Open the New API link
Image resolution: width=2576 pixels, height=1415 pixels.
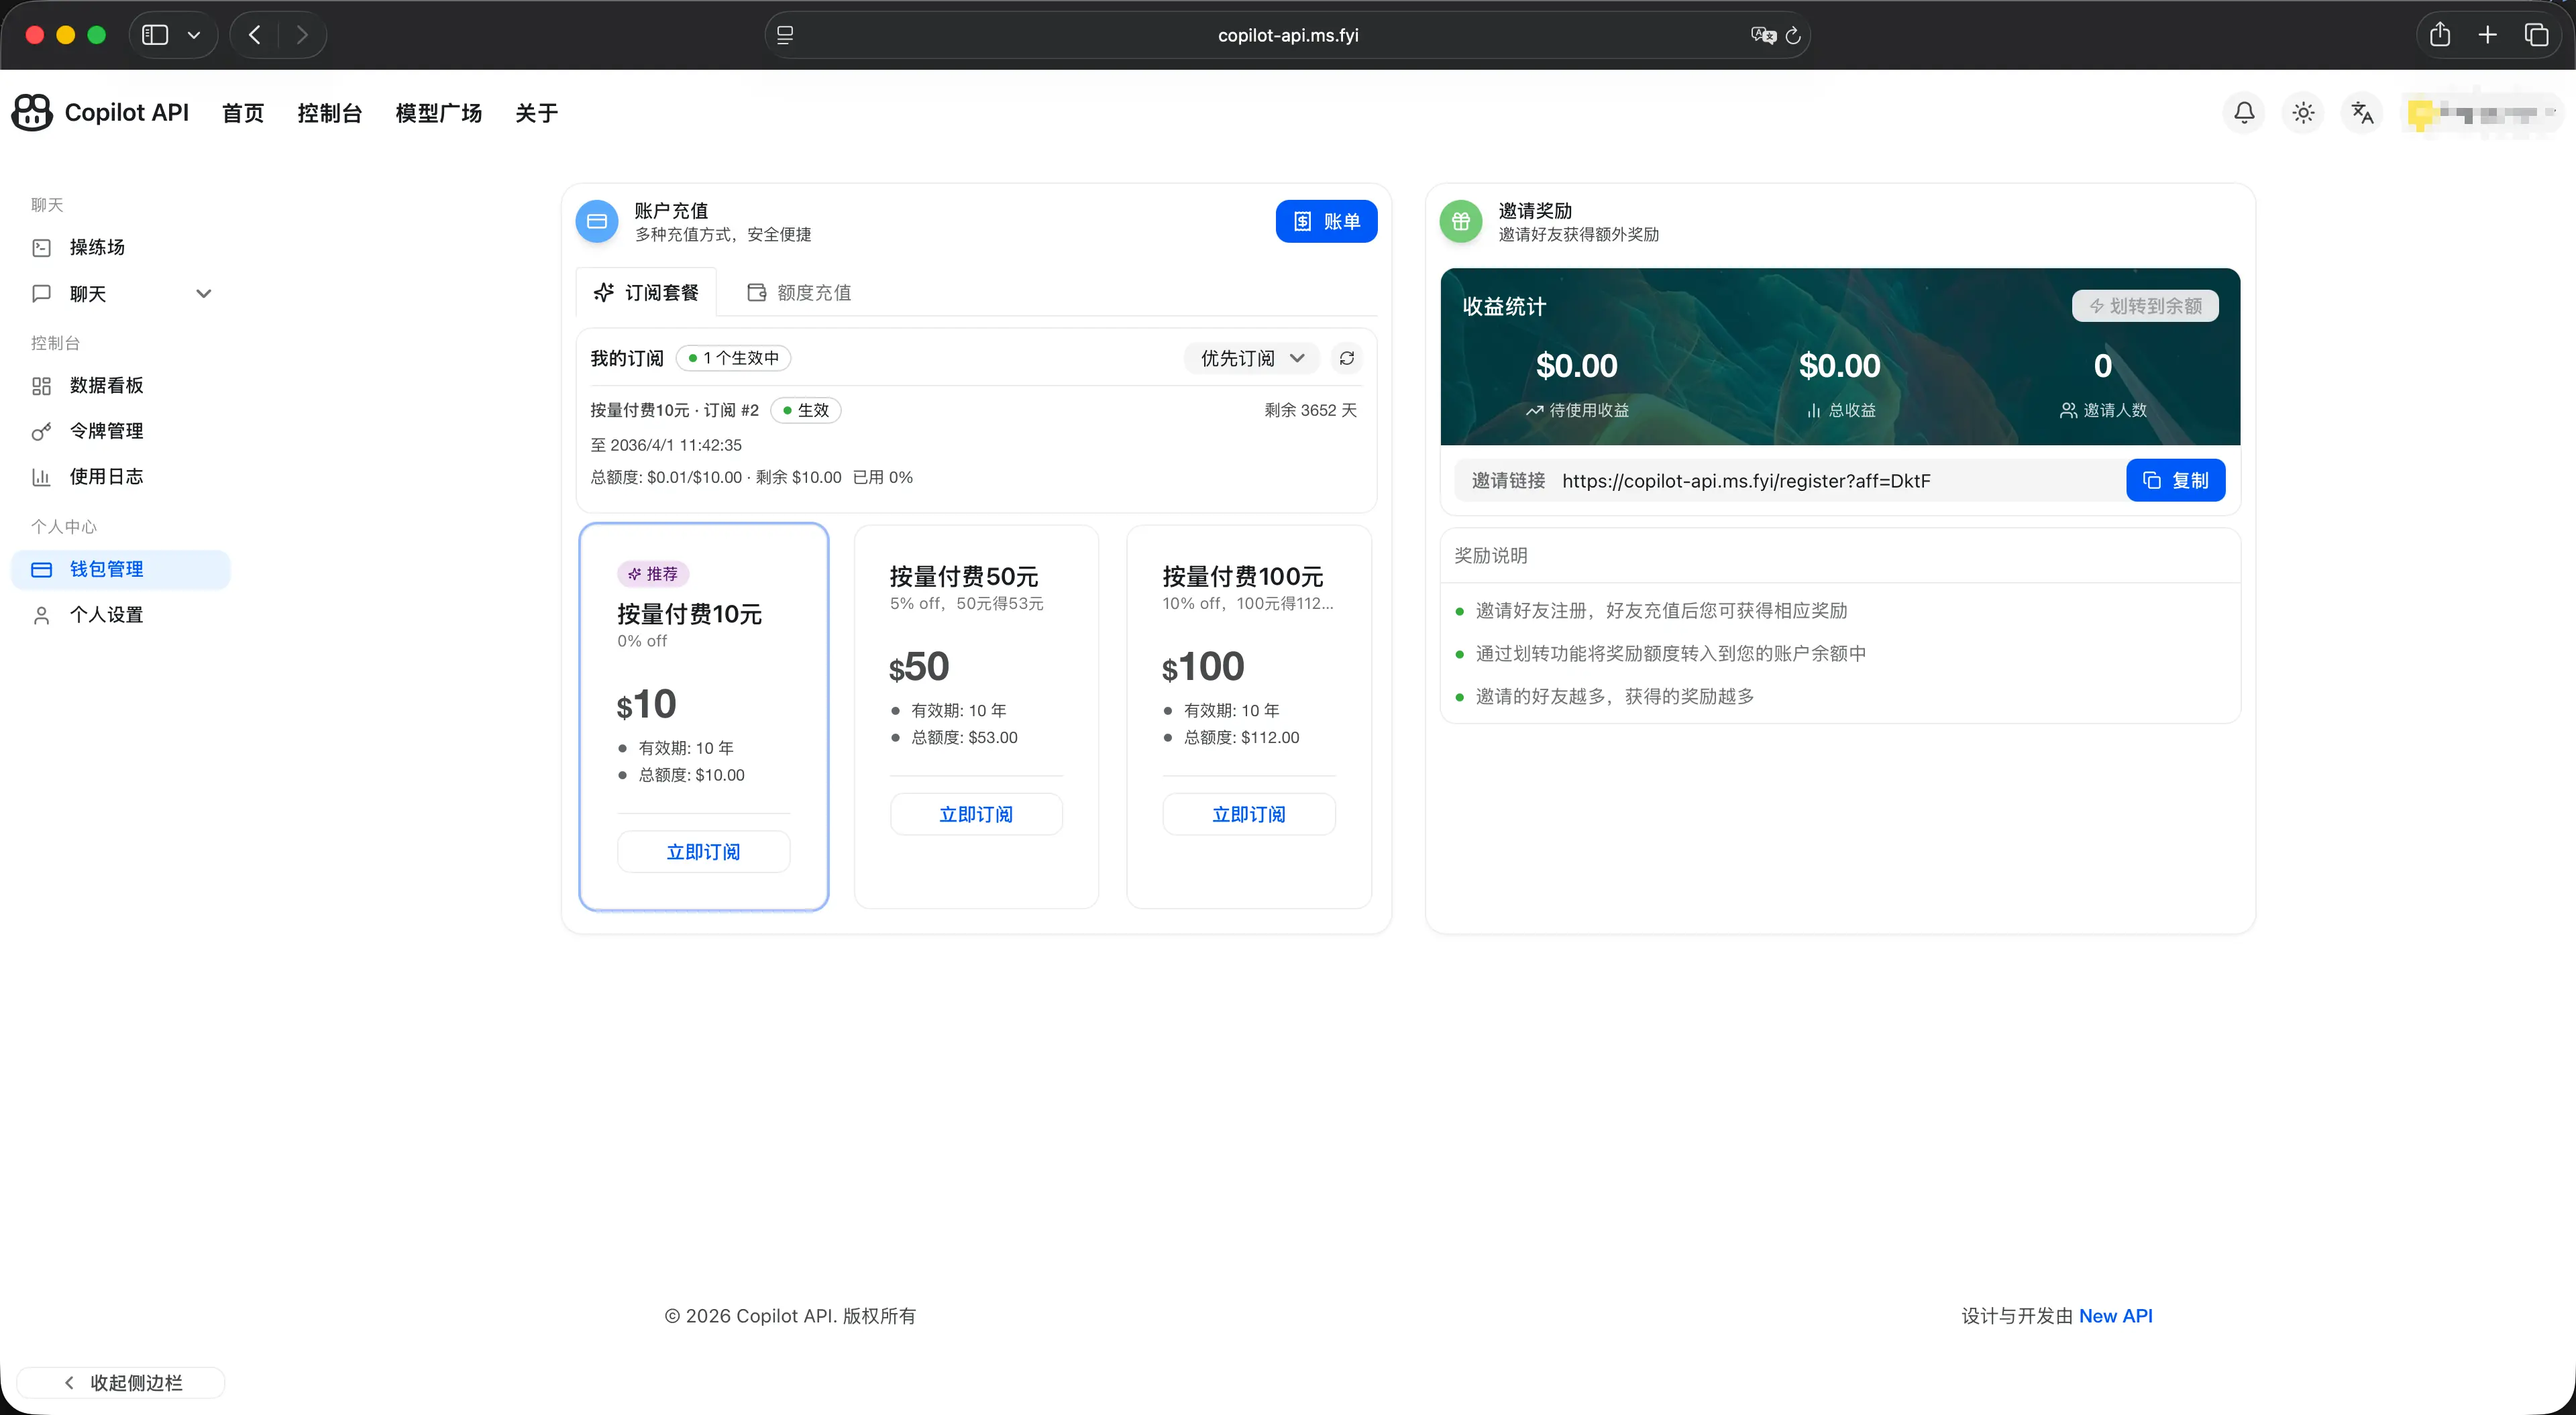pyautogui.click(x=2116, y=1315)
